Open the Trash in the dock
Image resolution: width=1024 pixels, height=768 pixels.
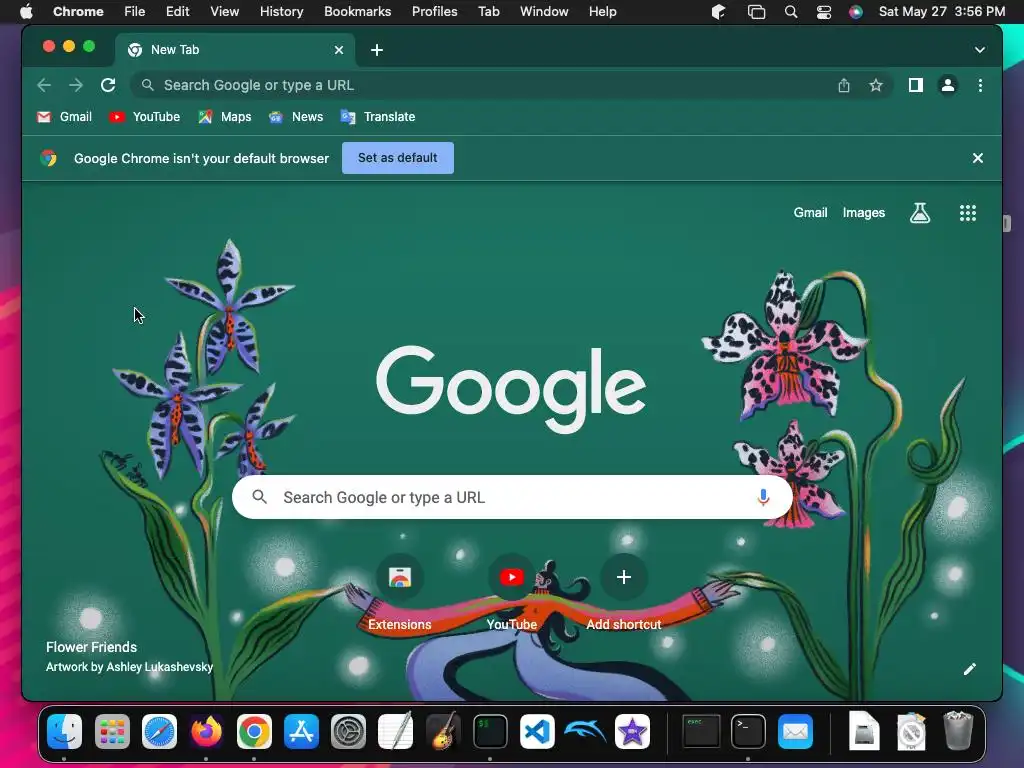(x=958, y=731)
